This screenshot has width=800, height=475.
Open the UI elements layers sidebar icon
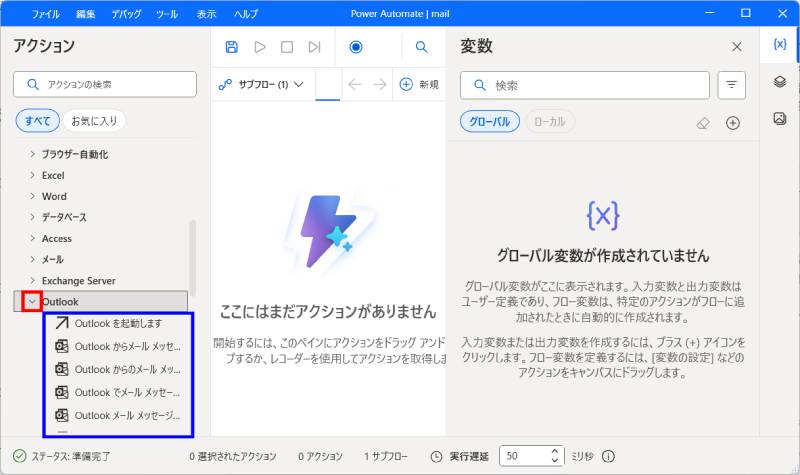coord(780,82)
